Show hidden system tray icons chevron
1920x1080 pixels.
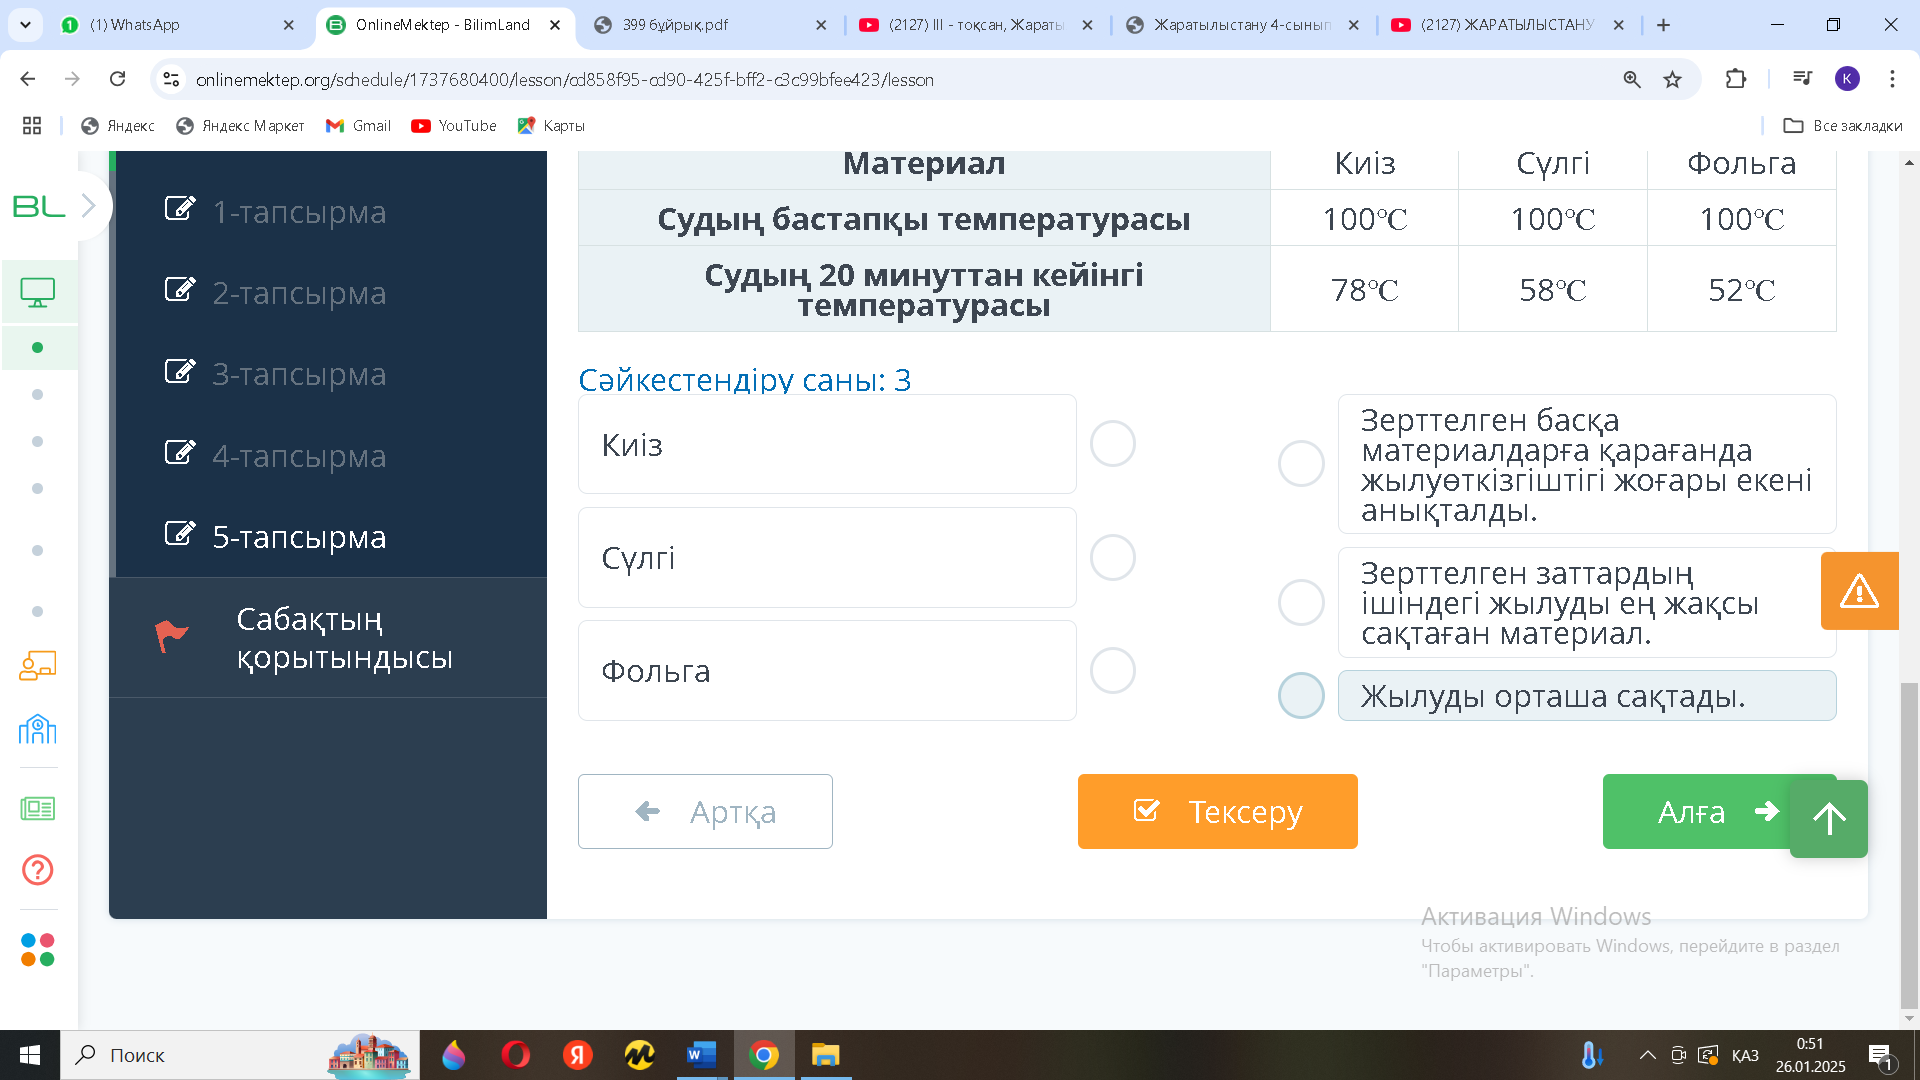click(1647, 1055)
